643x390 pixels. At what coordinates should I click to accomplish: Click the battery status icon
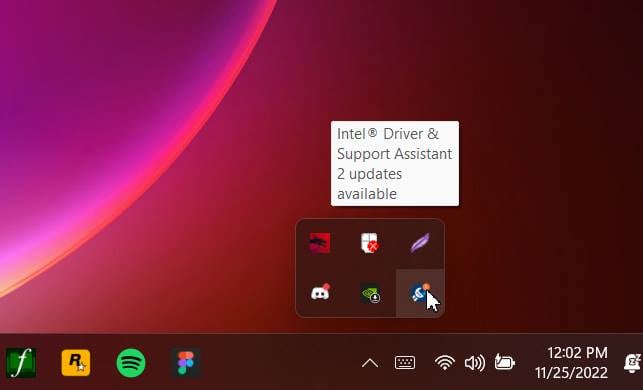click(x=504, y=362)
